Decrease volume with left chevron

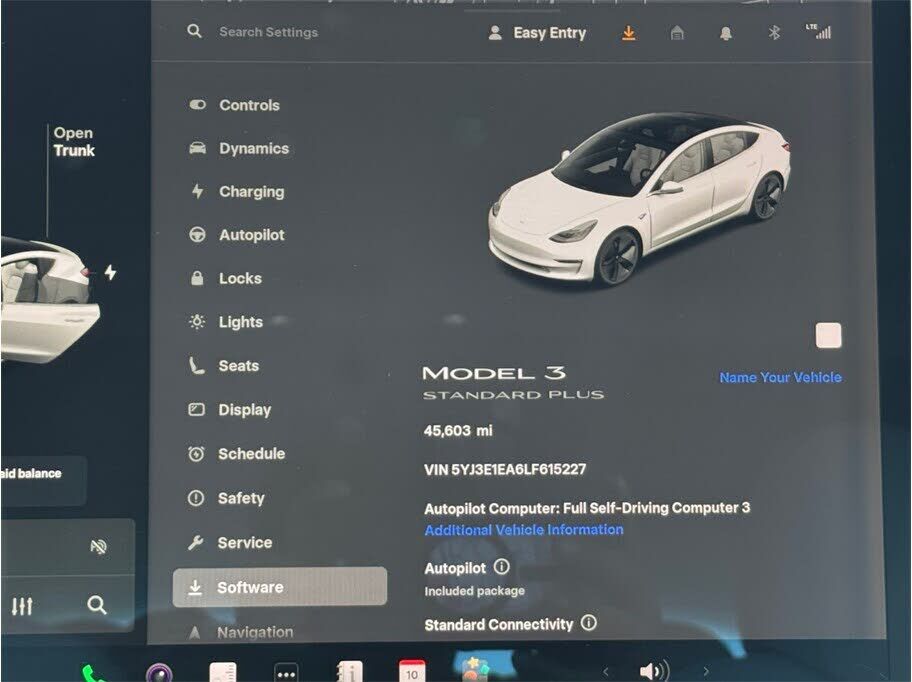(605, 671)
